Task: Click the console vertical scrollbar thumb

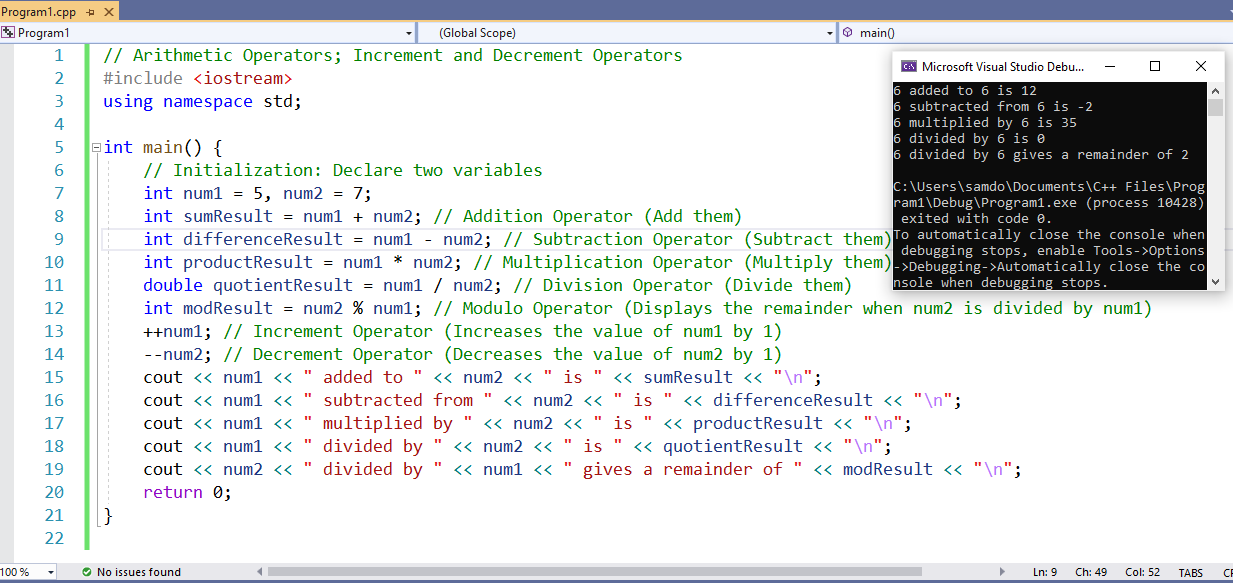Action: 1215,107
